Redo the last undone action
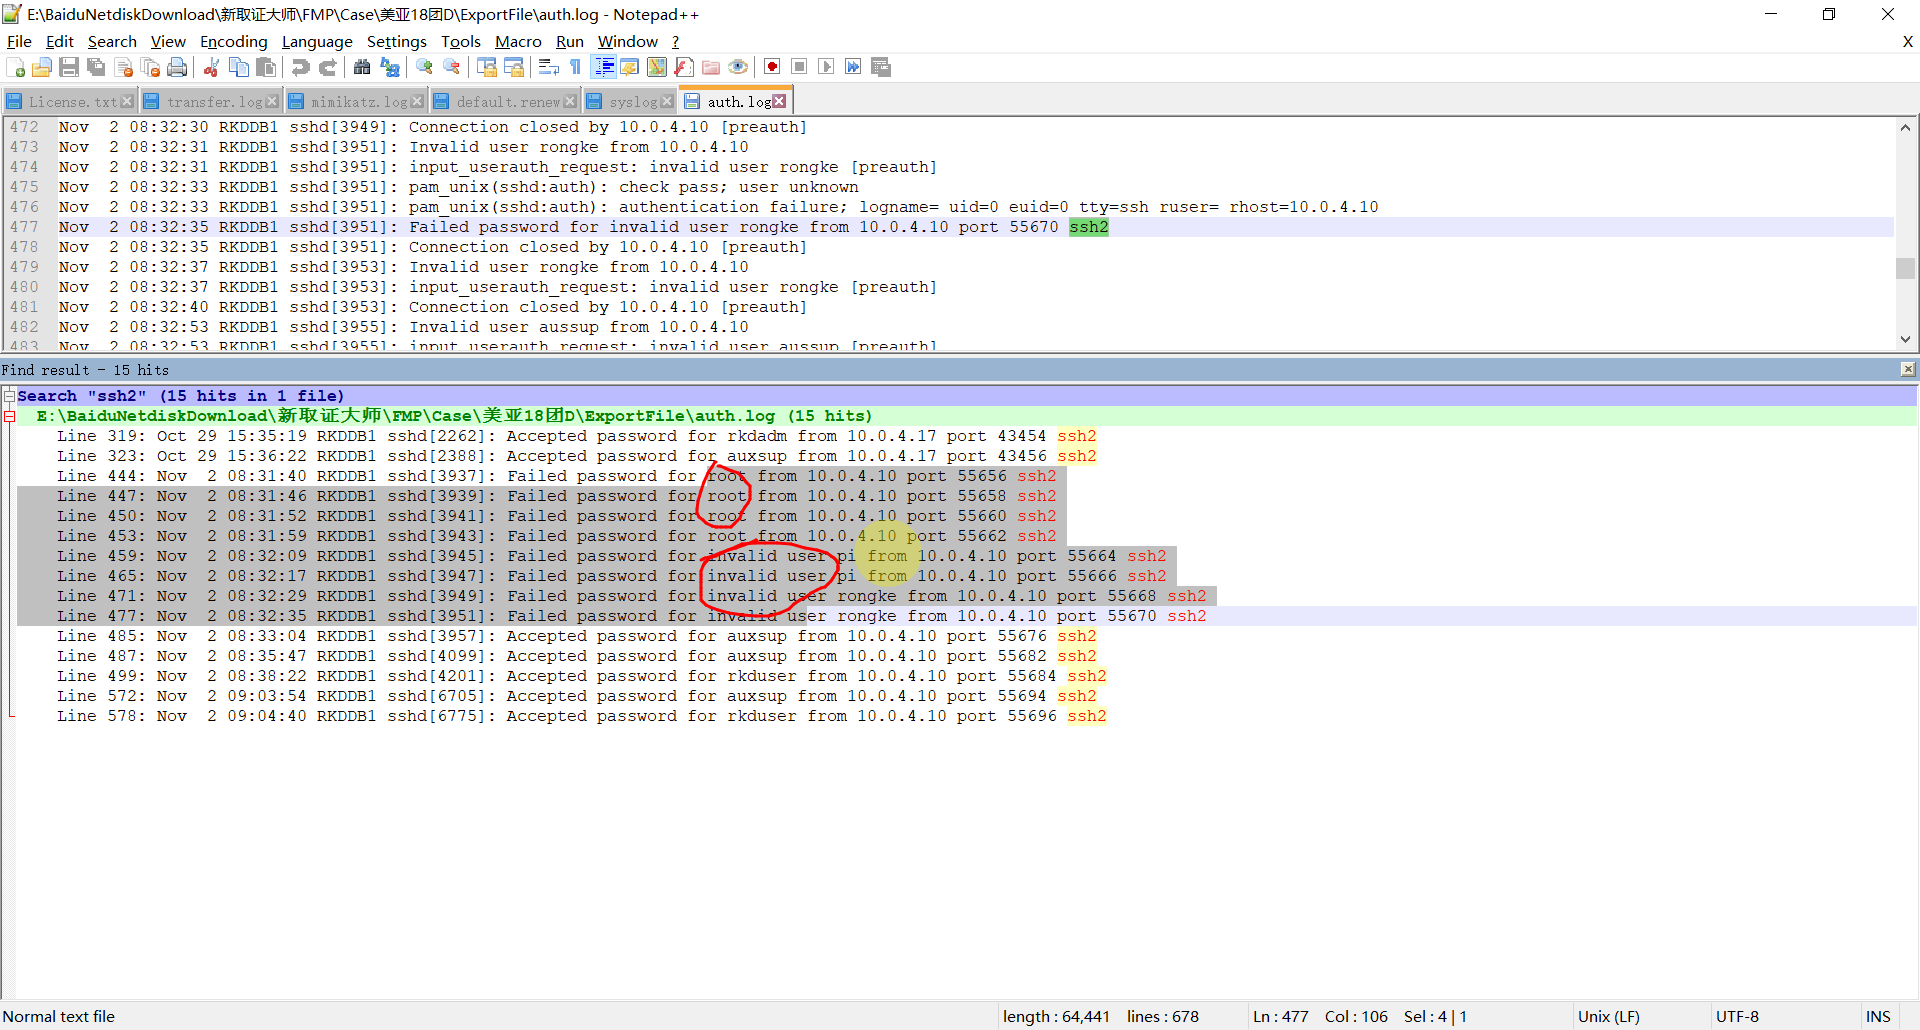 (327, 67)
